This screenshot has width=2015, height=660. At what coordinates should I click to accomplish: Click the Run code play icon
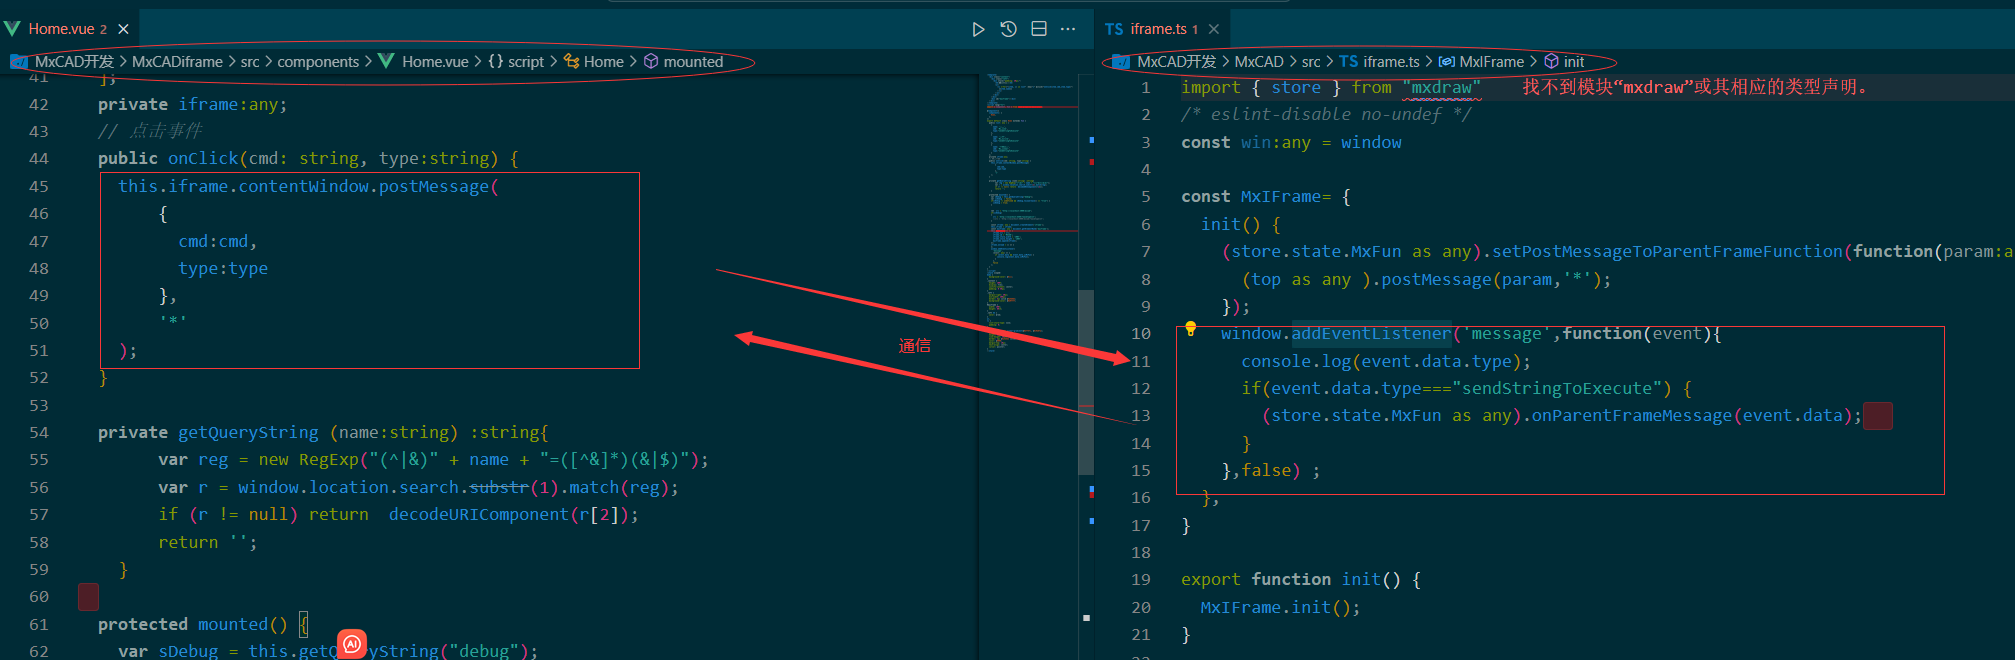tap(978, 29)
